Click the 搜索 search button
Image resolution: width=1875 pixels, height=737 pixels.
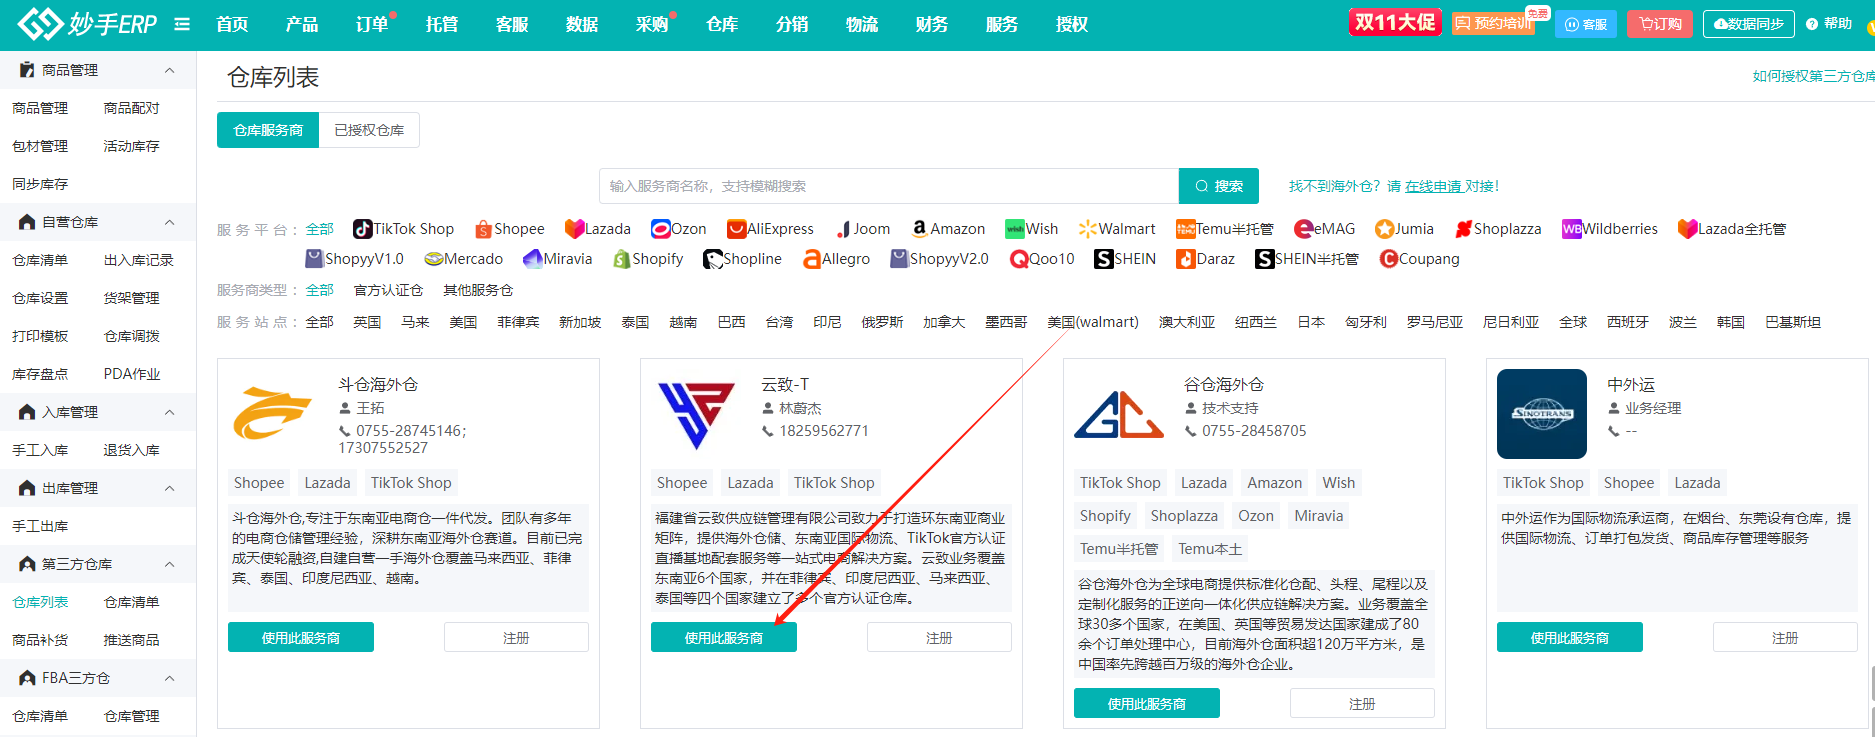click(1219, 186)
